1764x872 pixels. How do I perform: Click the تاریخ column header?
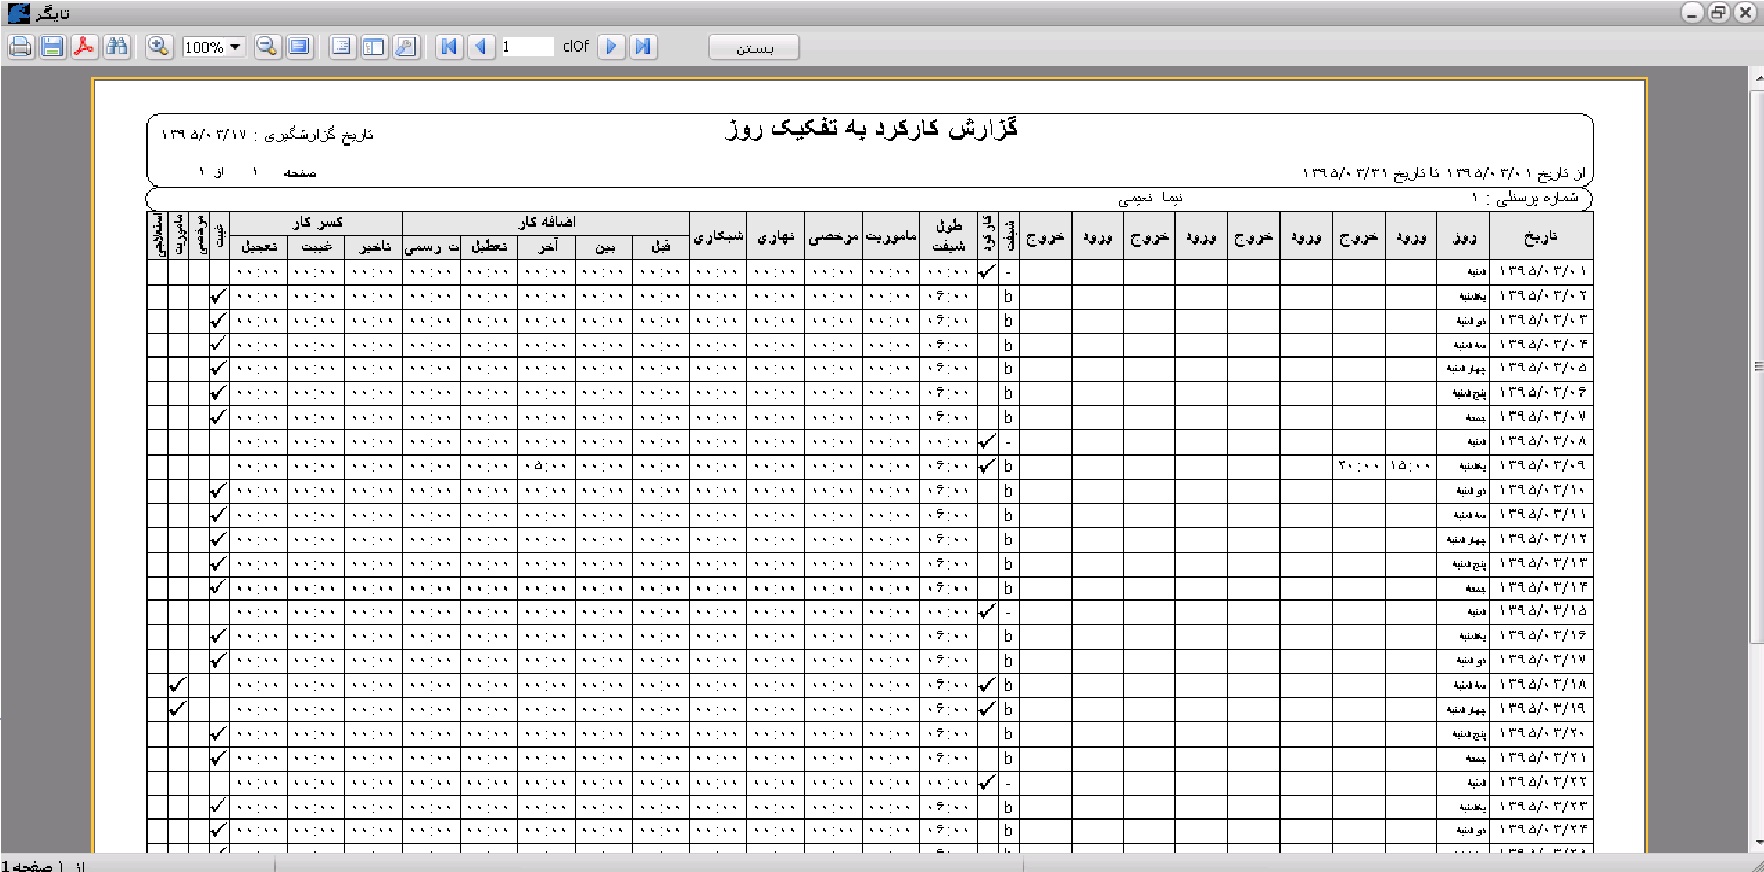pyautogui.click(x=1540, y=238)
